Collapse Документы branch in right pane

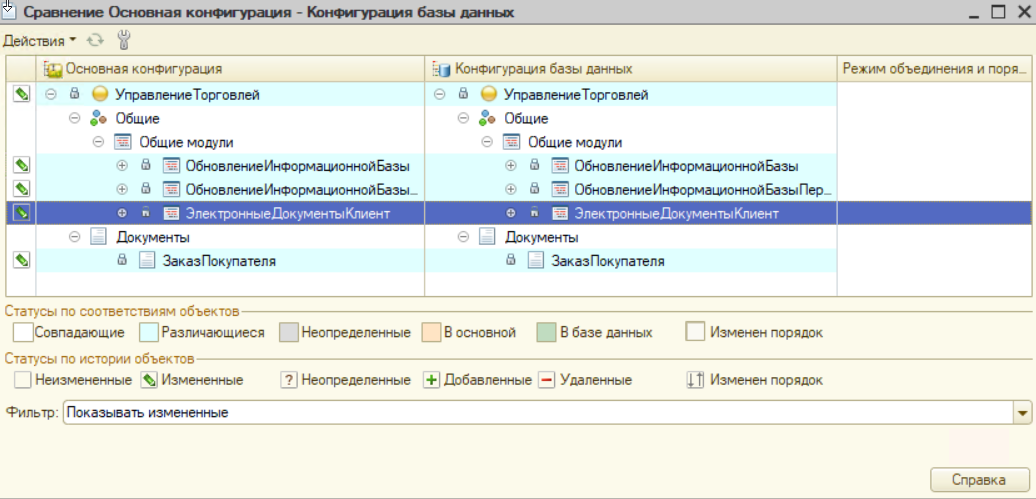pyautogui.click(x=464, y=237)
